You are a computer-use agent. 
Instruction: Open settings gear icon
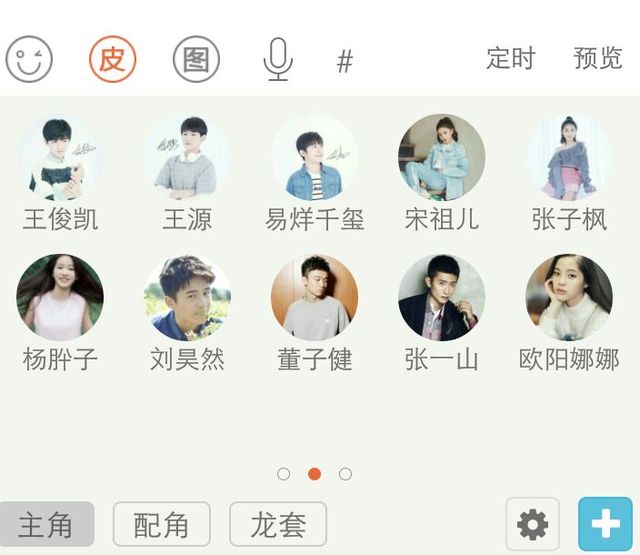(x=533, y=524)
